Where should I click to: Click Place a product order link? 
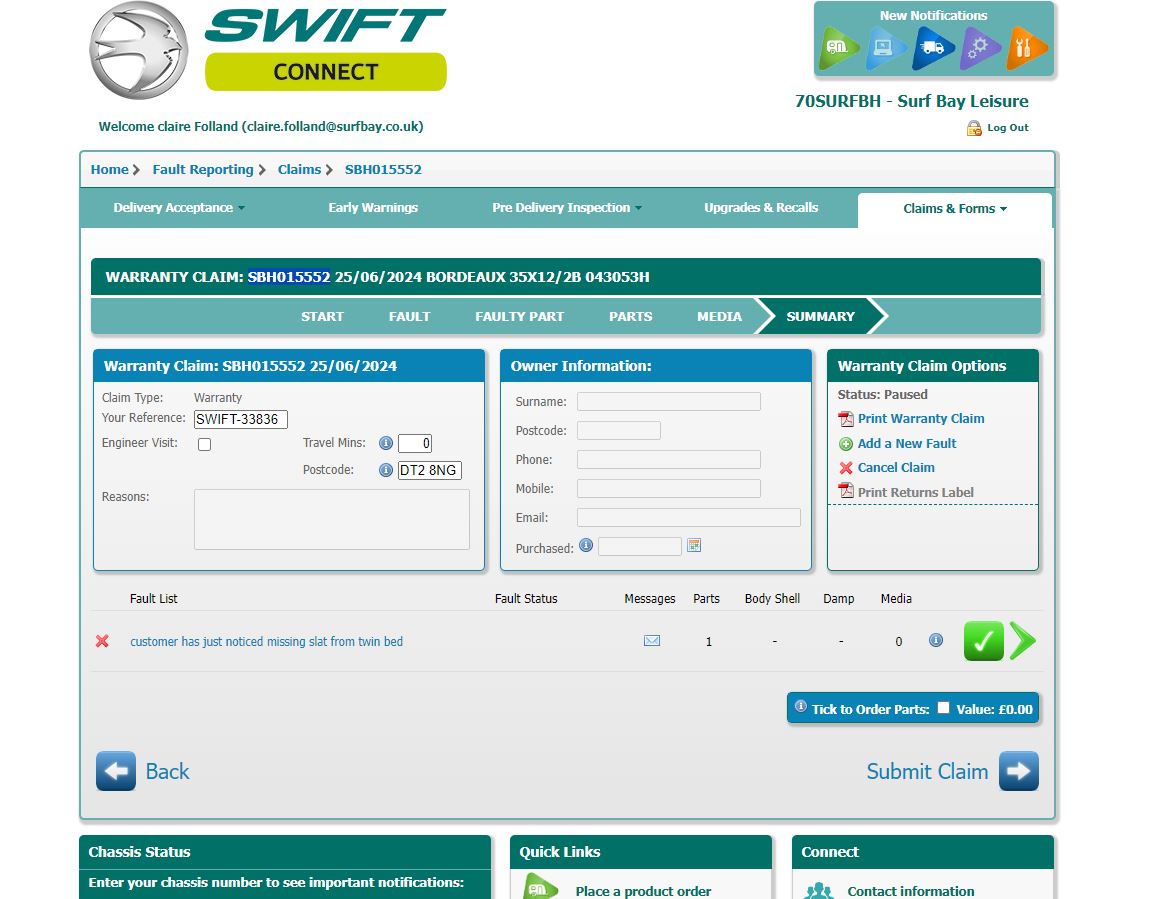(643, 891)
